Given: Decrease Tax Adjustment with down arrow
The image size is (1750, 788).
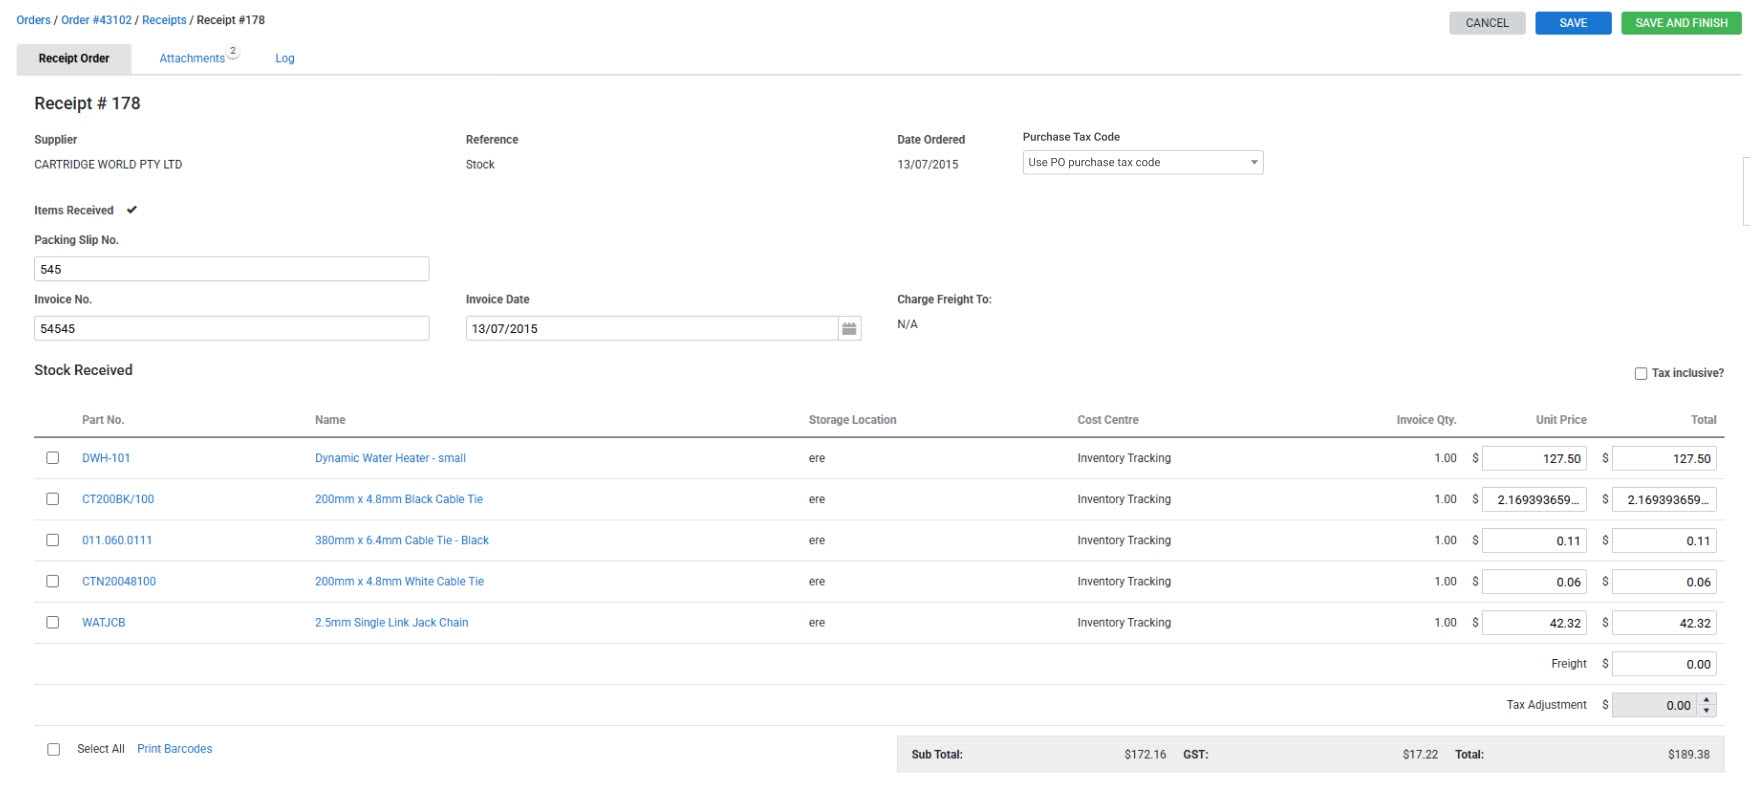Looking at the screenshot, I should tap(1706, 710).
